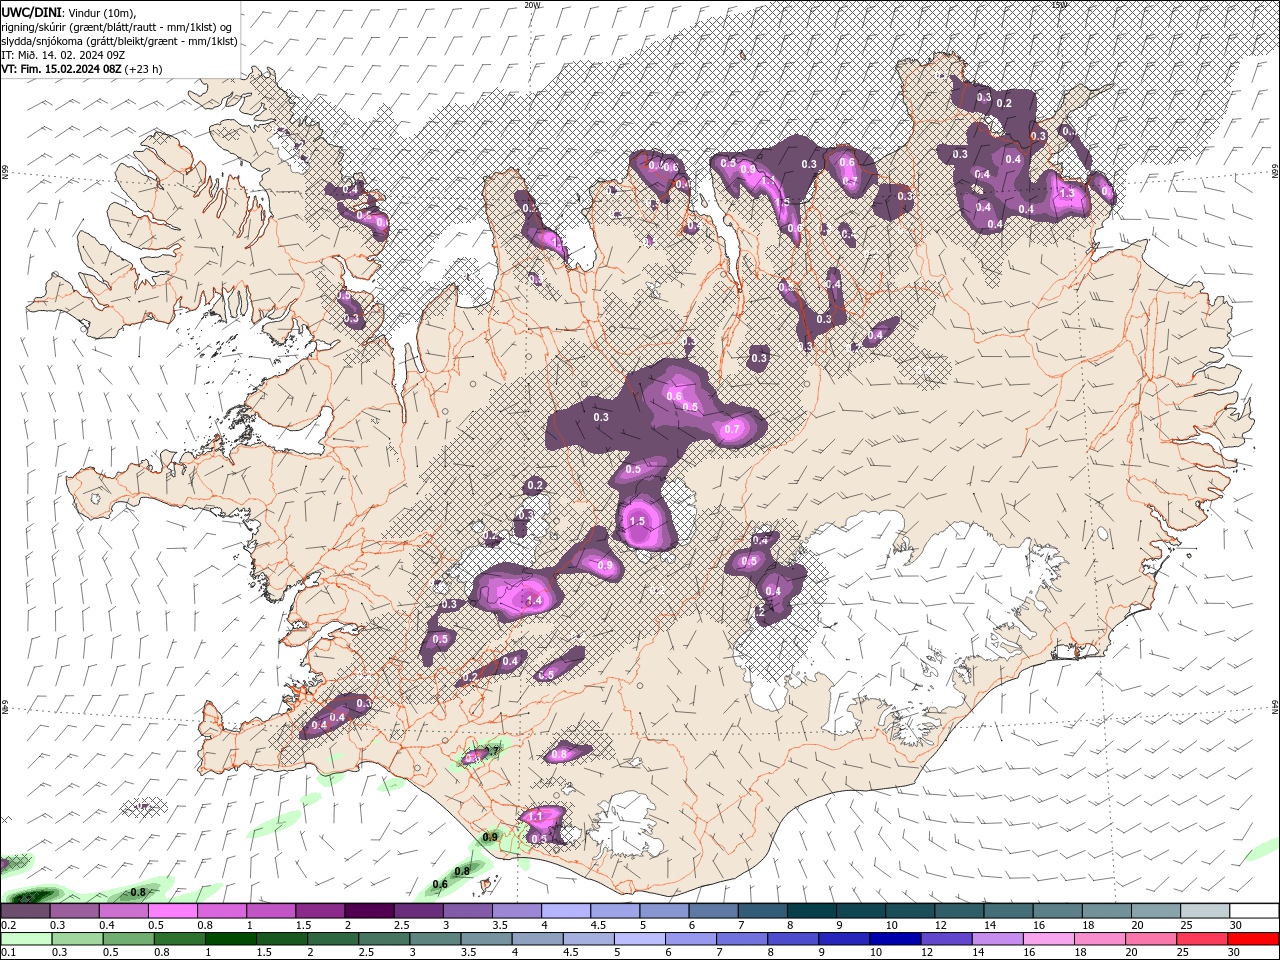1280x960 pixels.
Task: Click the "1.3" snowfall value in the northeast
Action: click(x=1066, y=194)
